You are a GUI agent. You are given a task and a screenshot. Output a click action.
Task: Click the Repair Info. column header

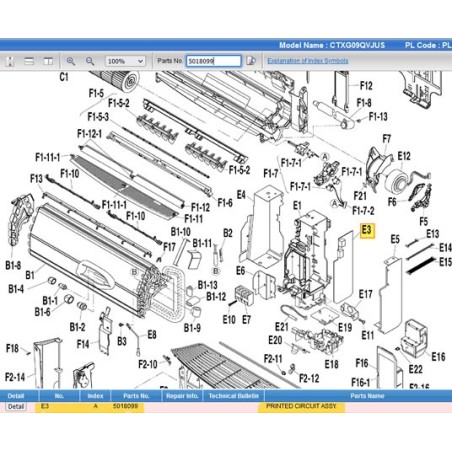[x=182, y=396]
